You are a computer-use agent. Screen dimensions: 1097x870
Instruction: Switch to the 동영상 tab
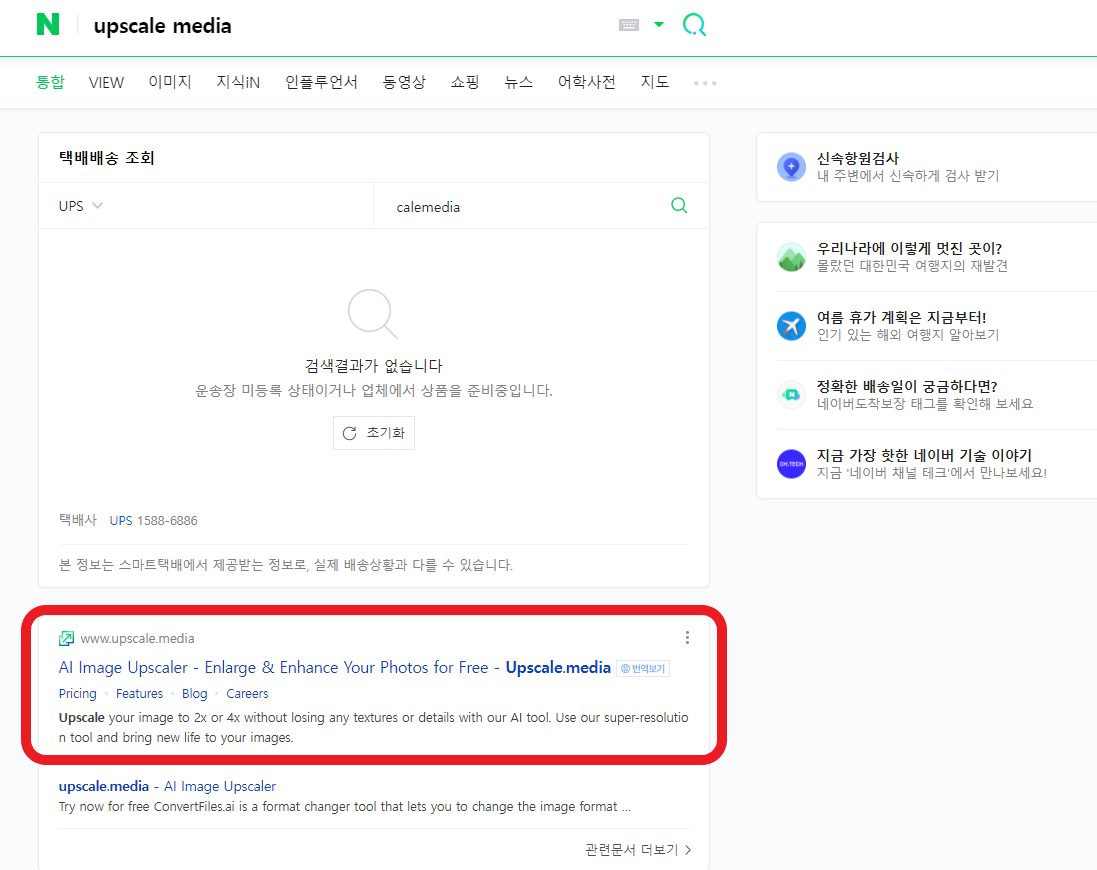pyautogui.click(x=404, y=83)
